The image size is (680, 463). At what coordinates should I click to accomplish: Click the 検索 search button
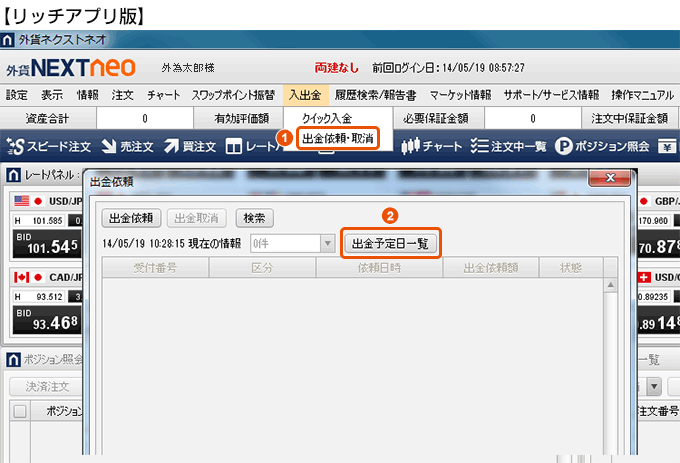(254, 217)
